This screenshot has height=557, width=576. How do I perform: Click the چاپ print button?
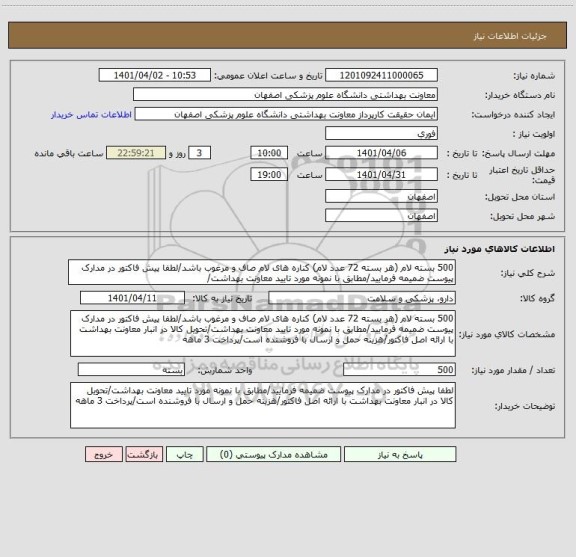[x=185, y=454]
